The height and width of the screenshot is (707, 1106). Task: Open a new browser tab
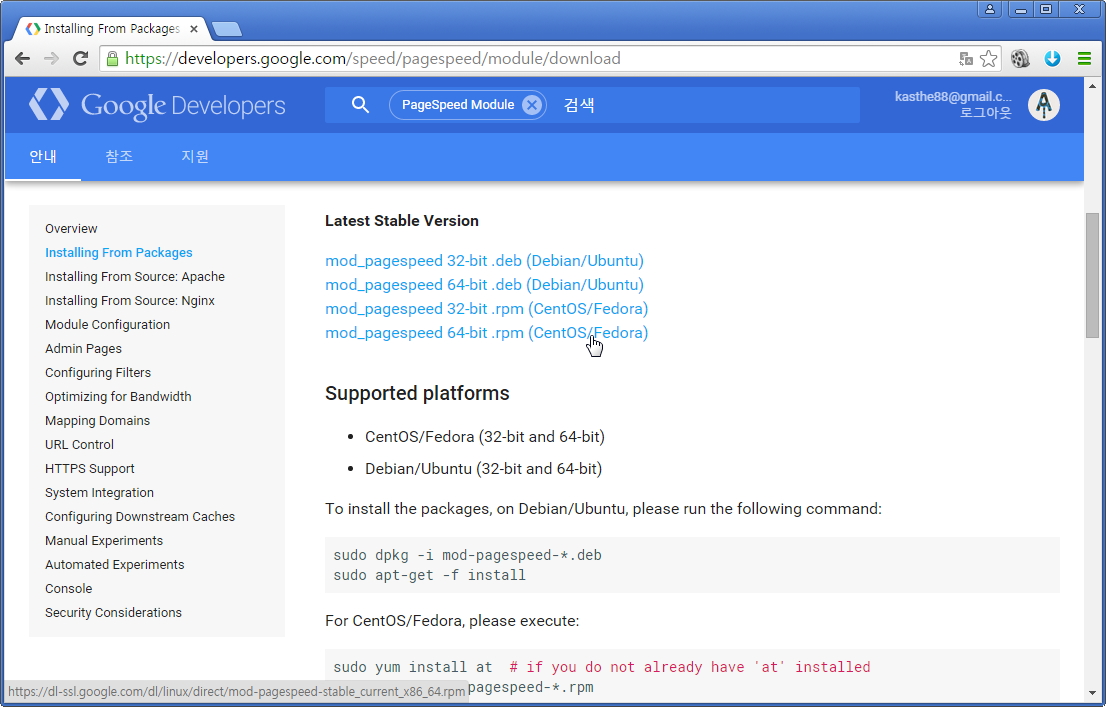tap(227, 29)
